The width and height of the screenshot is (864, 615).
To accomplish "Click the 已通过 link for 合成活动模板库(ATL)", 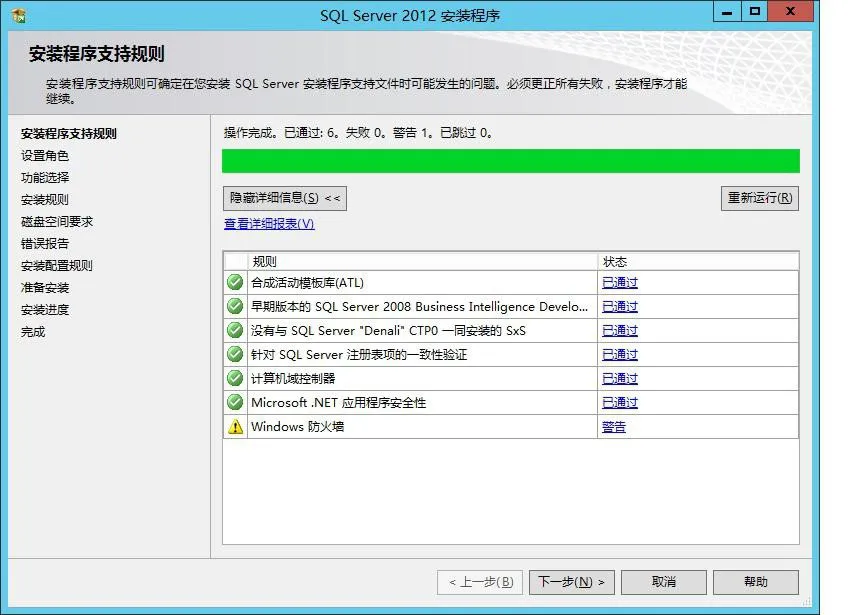I will (x=619, y=282).
